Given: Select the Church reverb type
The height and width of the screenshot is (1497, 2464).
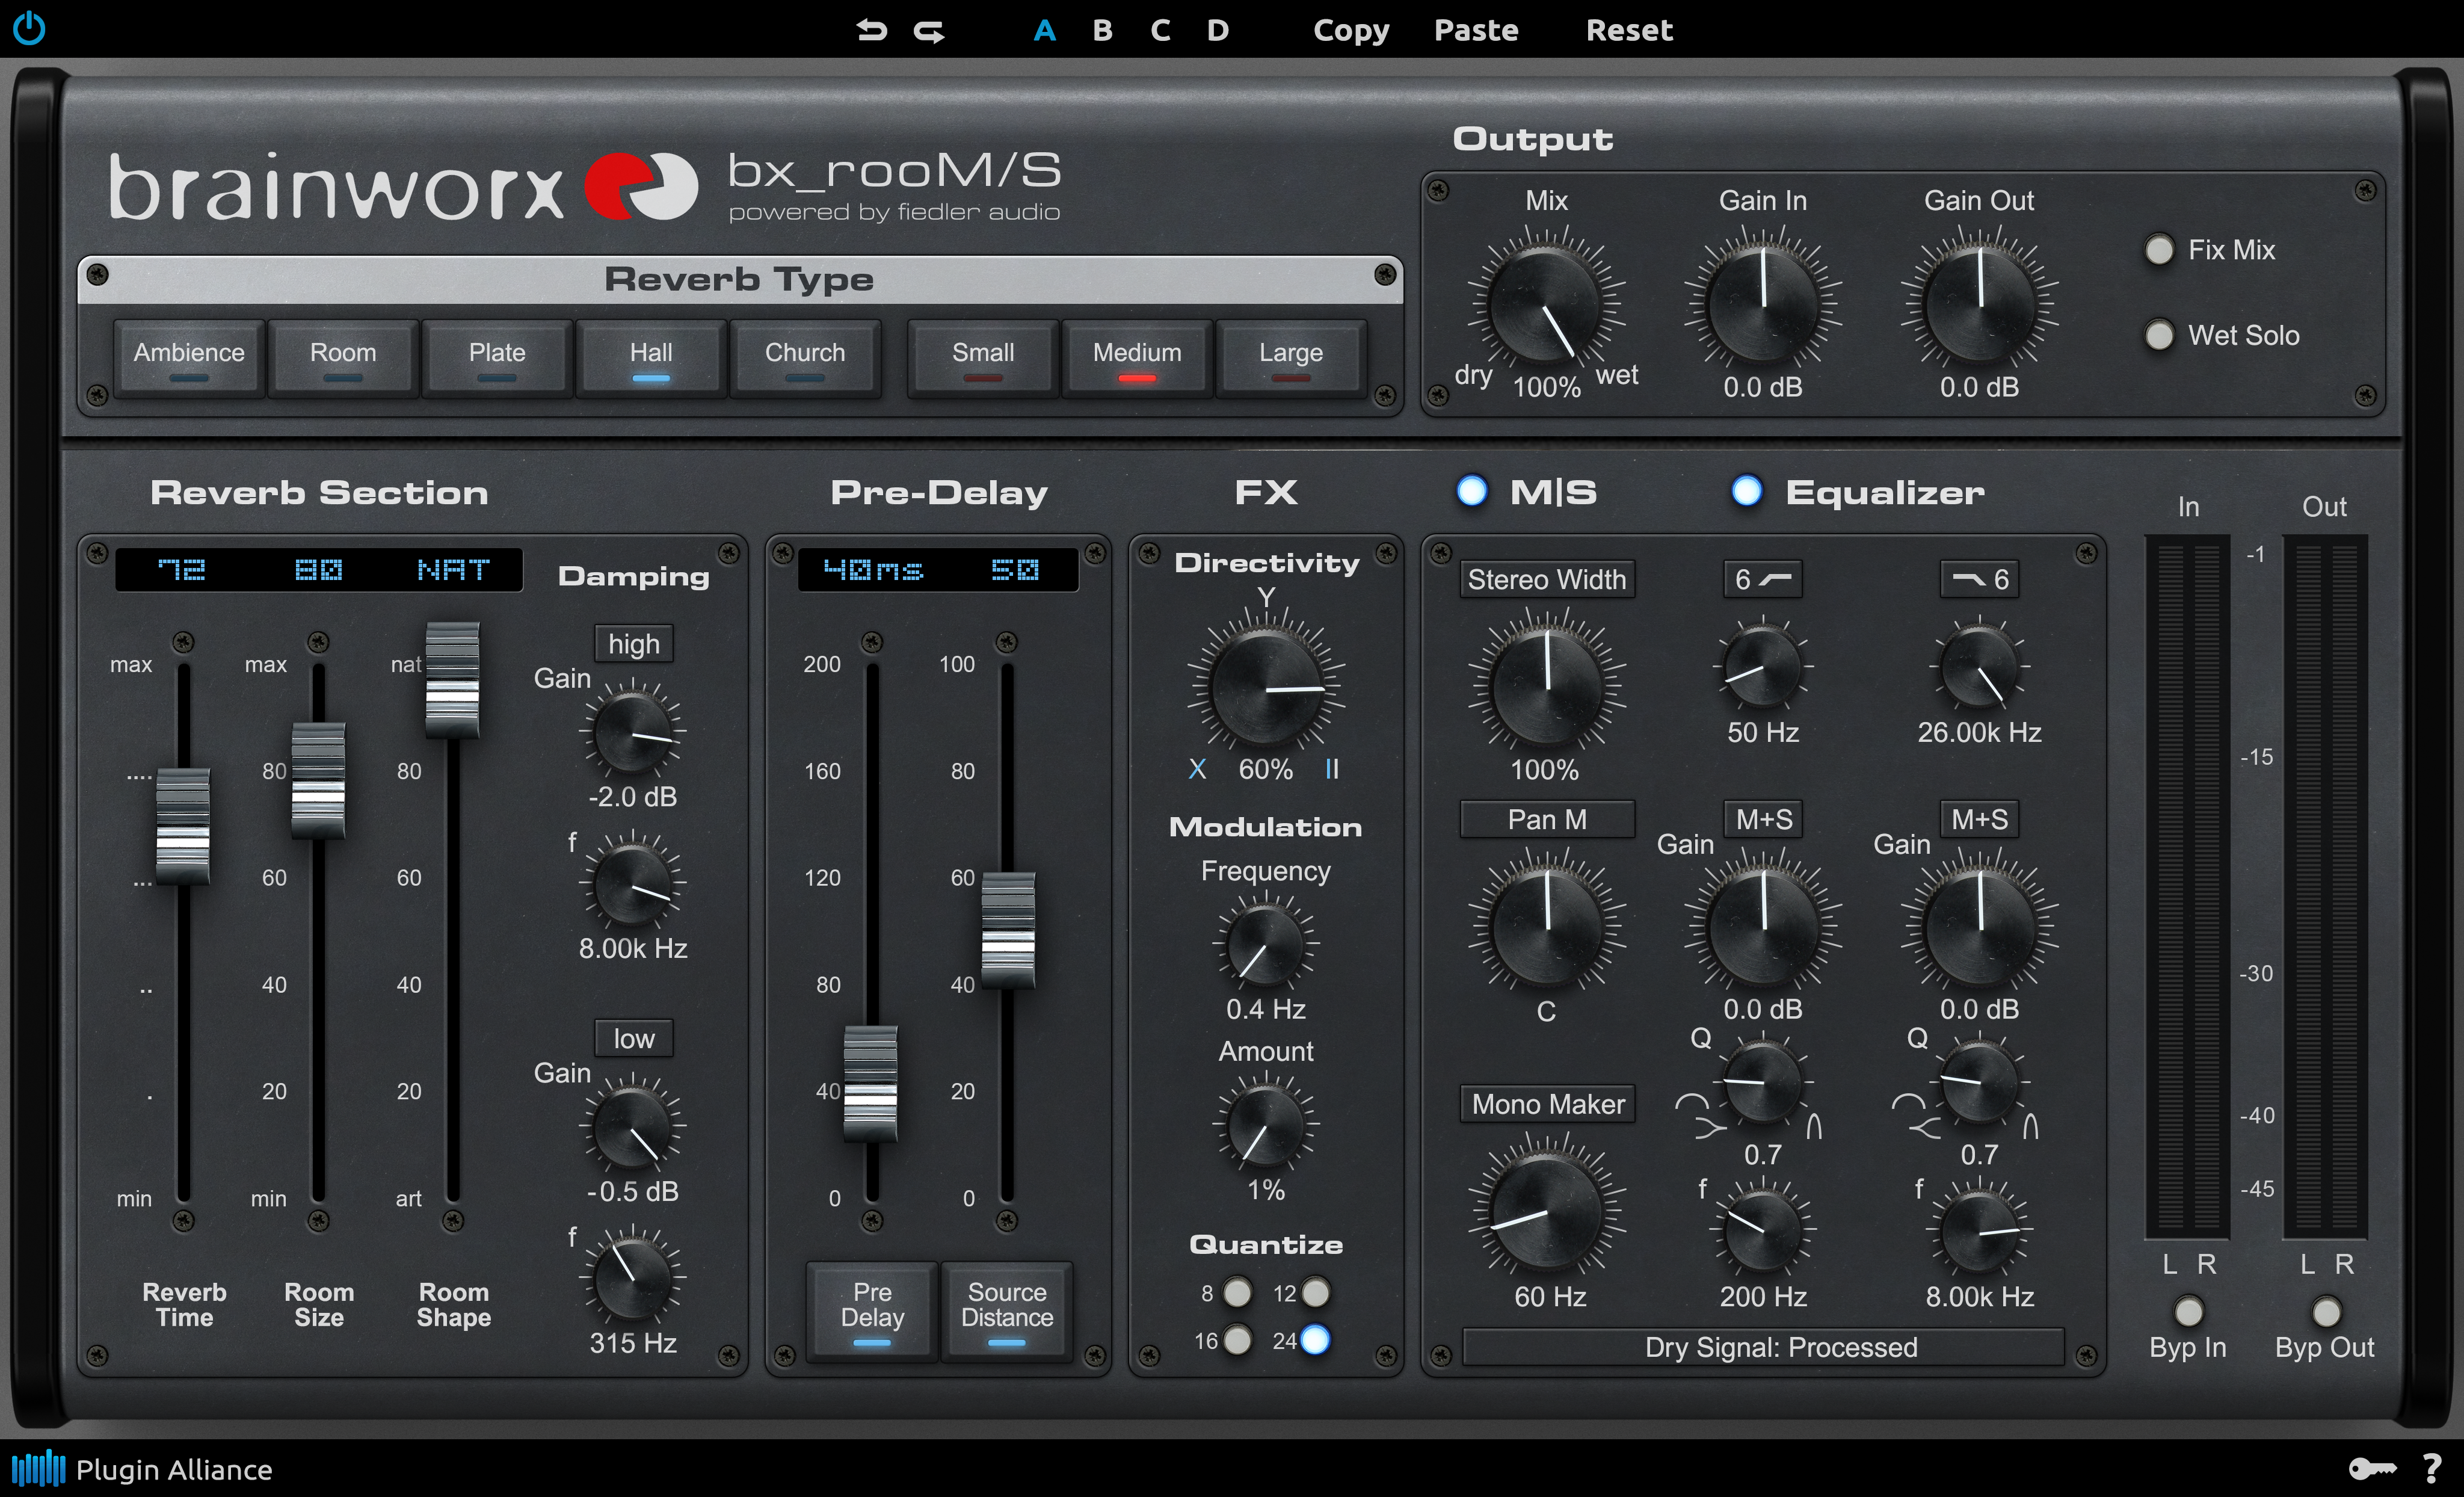Looking at the screenshot, I should (805, 359).
